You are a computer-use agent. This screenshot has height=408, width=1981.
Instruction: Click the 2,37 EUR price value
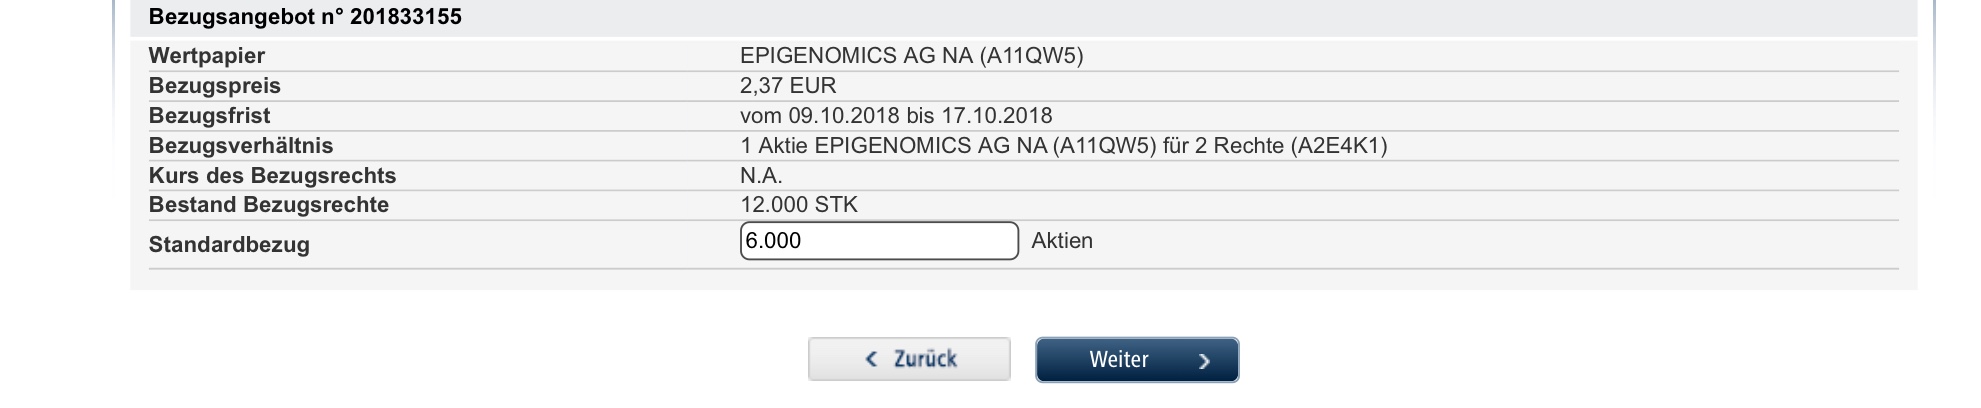click(x=788, y=86)
